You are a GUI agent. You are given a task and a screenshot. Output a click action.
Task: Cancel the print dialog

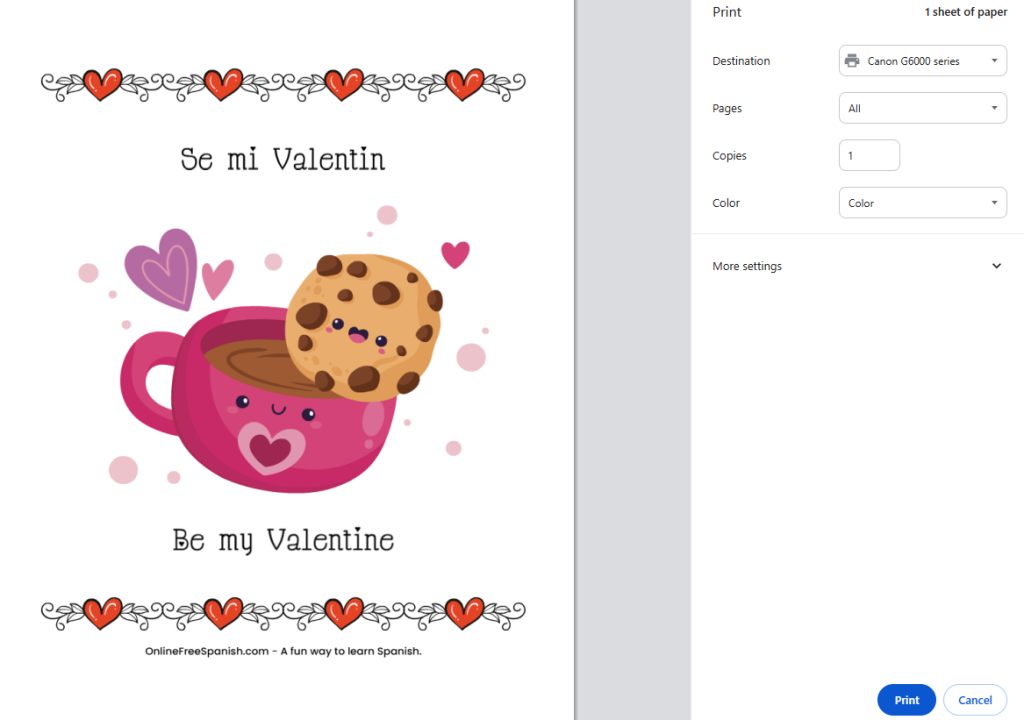pos(974,700)
